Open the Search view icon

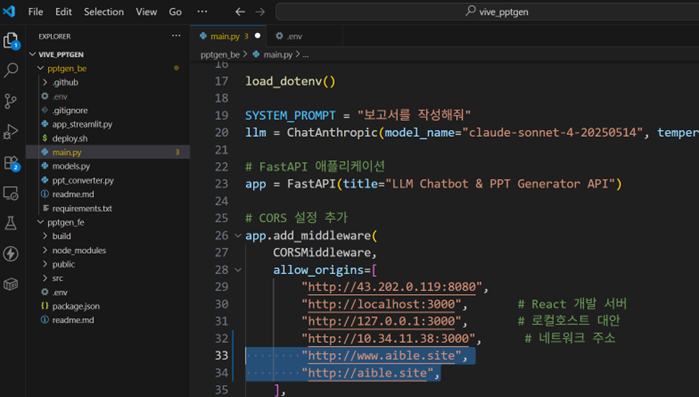pyautogui.click(x=11, y=70)
